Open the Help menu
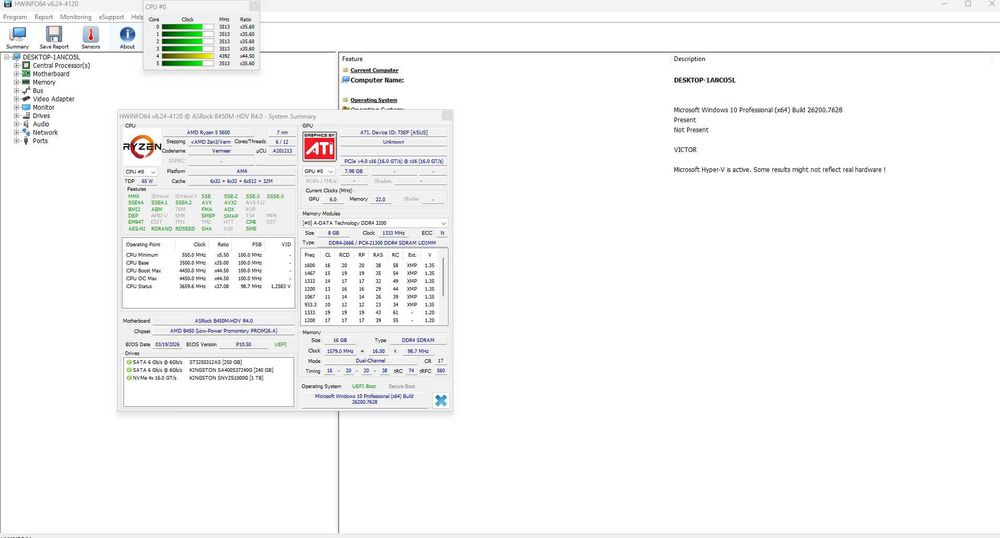 point(137,17)
